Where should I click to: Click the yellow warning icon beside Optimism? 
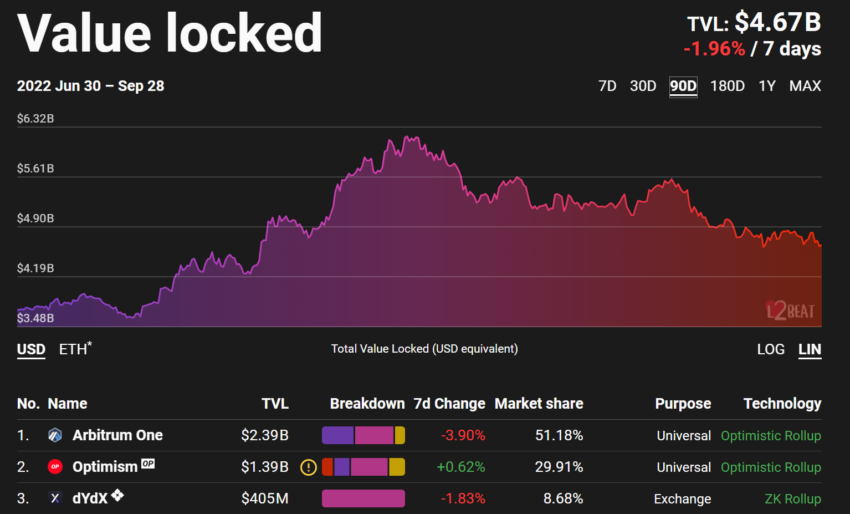[308, 467]
